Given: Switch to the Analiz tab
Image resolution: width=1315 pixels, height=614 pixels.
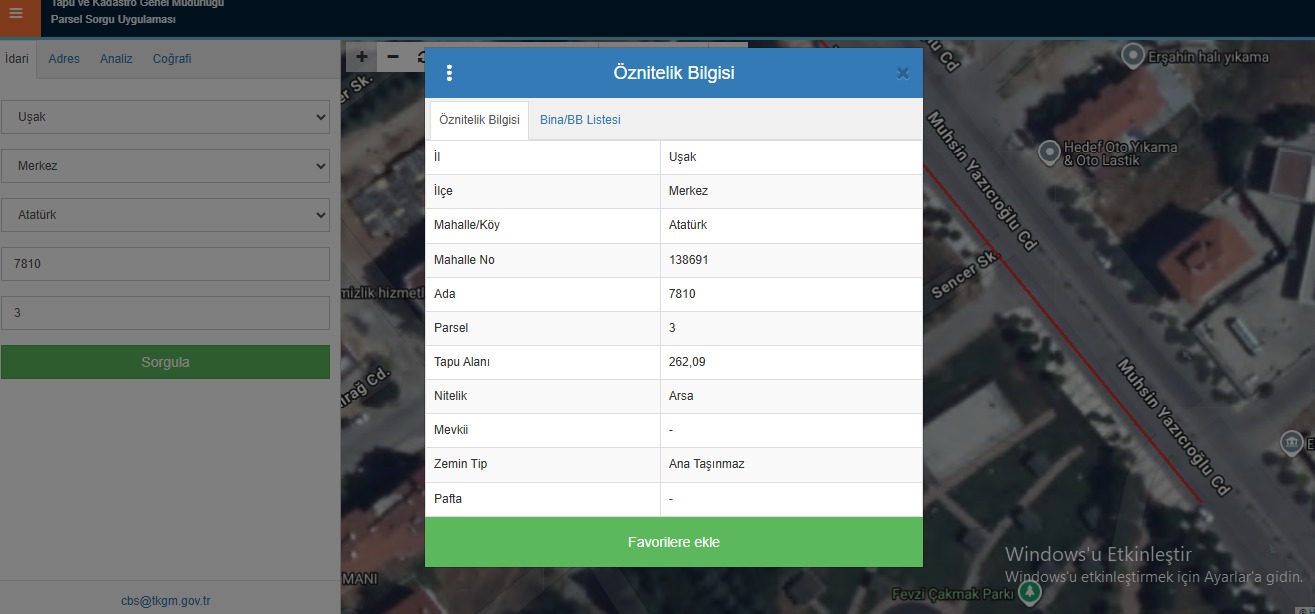Looking at the screenshot, I should pos(116,59).
